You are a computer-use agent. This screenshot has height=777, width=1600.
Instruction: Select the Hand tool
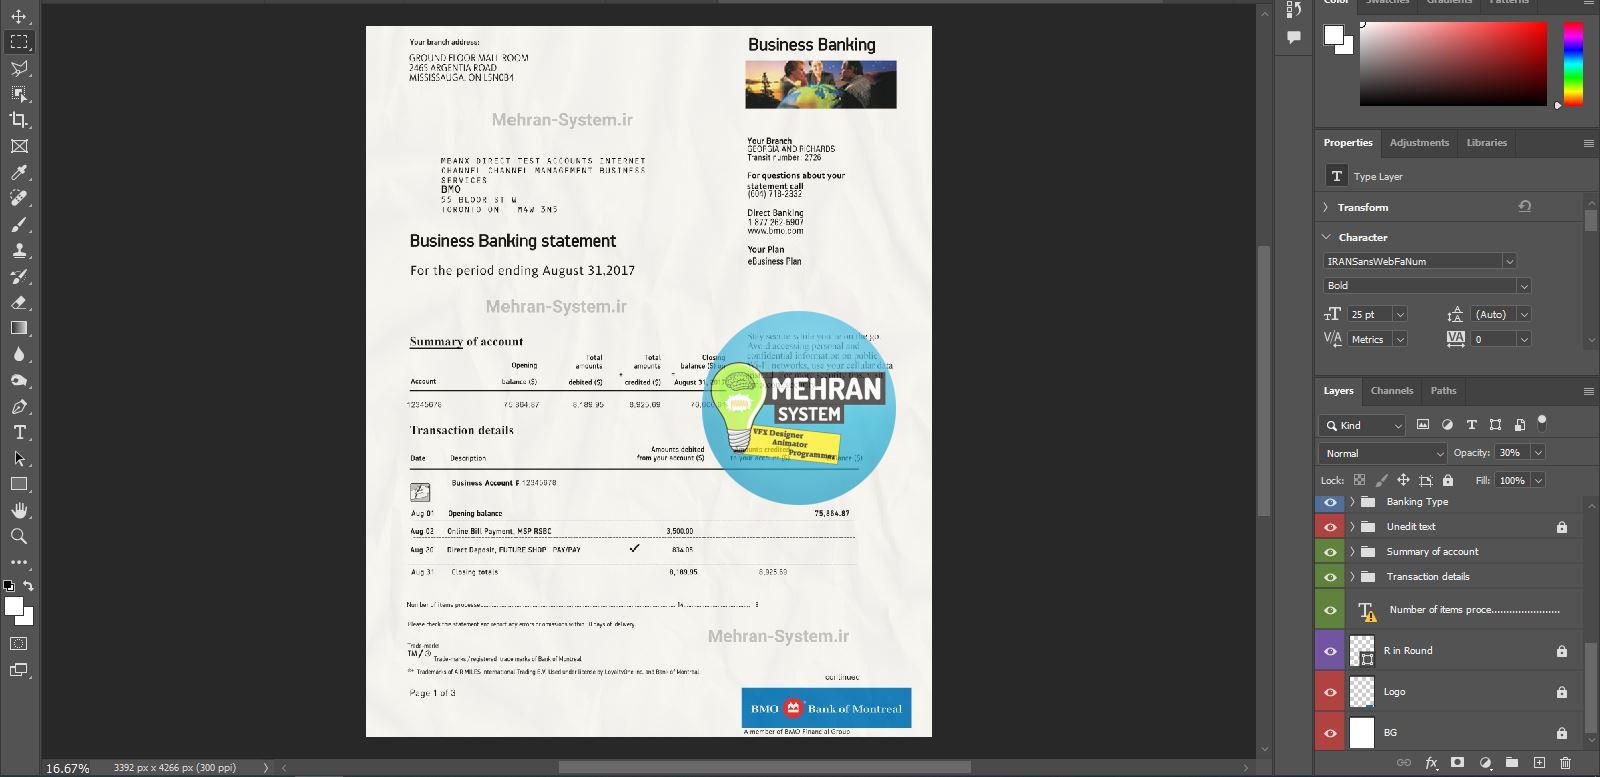(x=19, y=511)
